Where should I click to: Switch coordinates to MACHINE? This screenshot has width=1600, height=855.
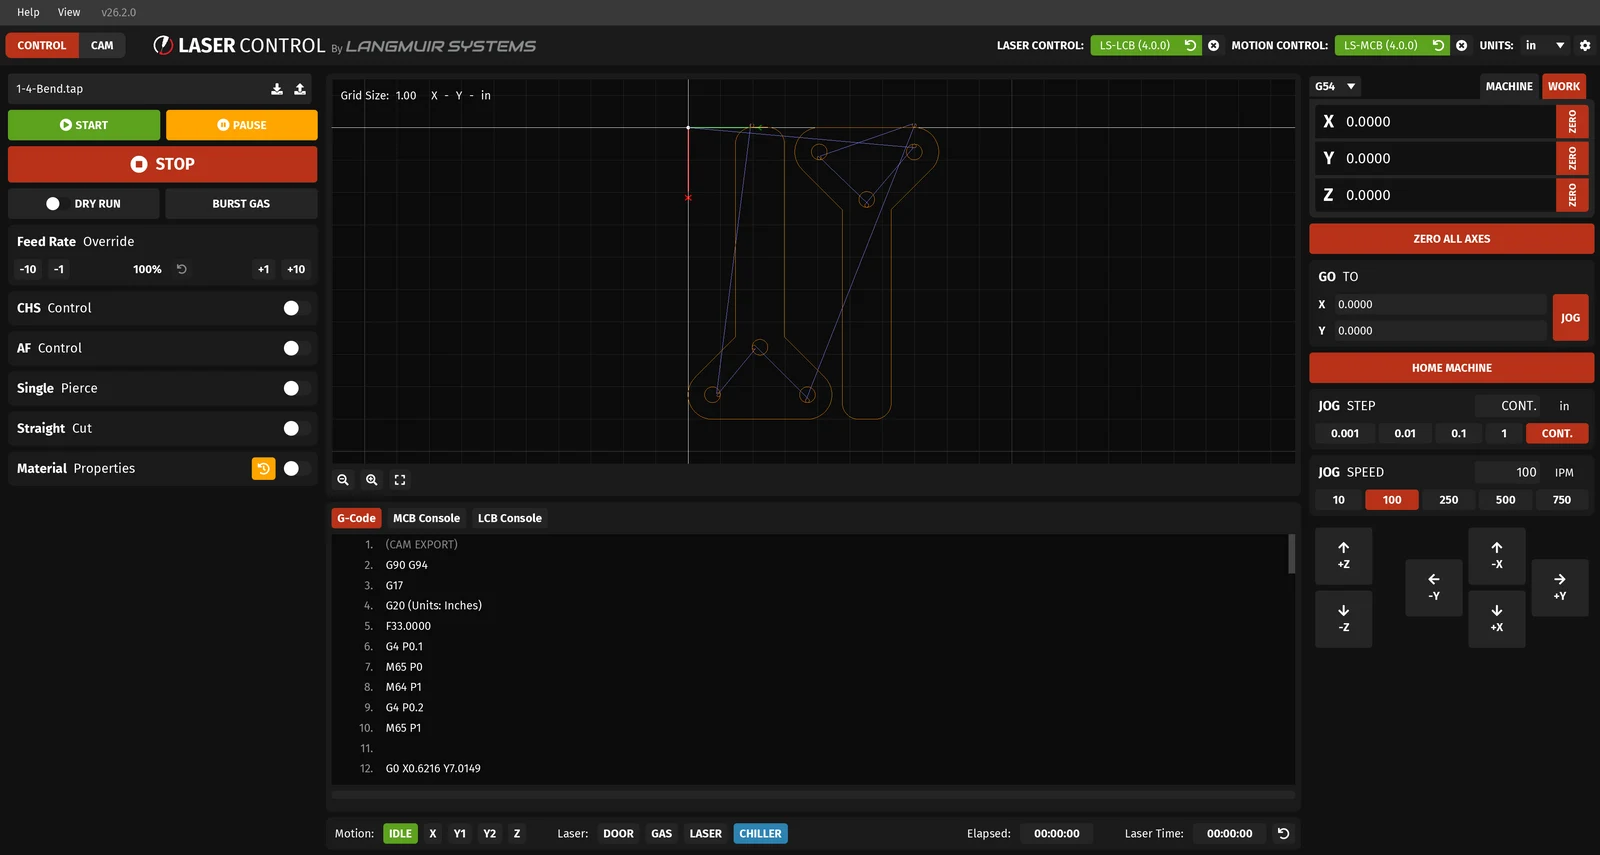1509,87
